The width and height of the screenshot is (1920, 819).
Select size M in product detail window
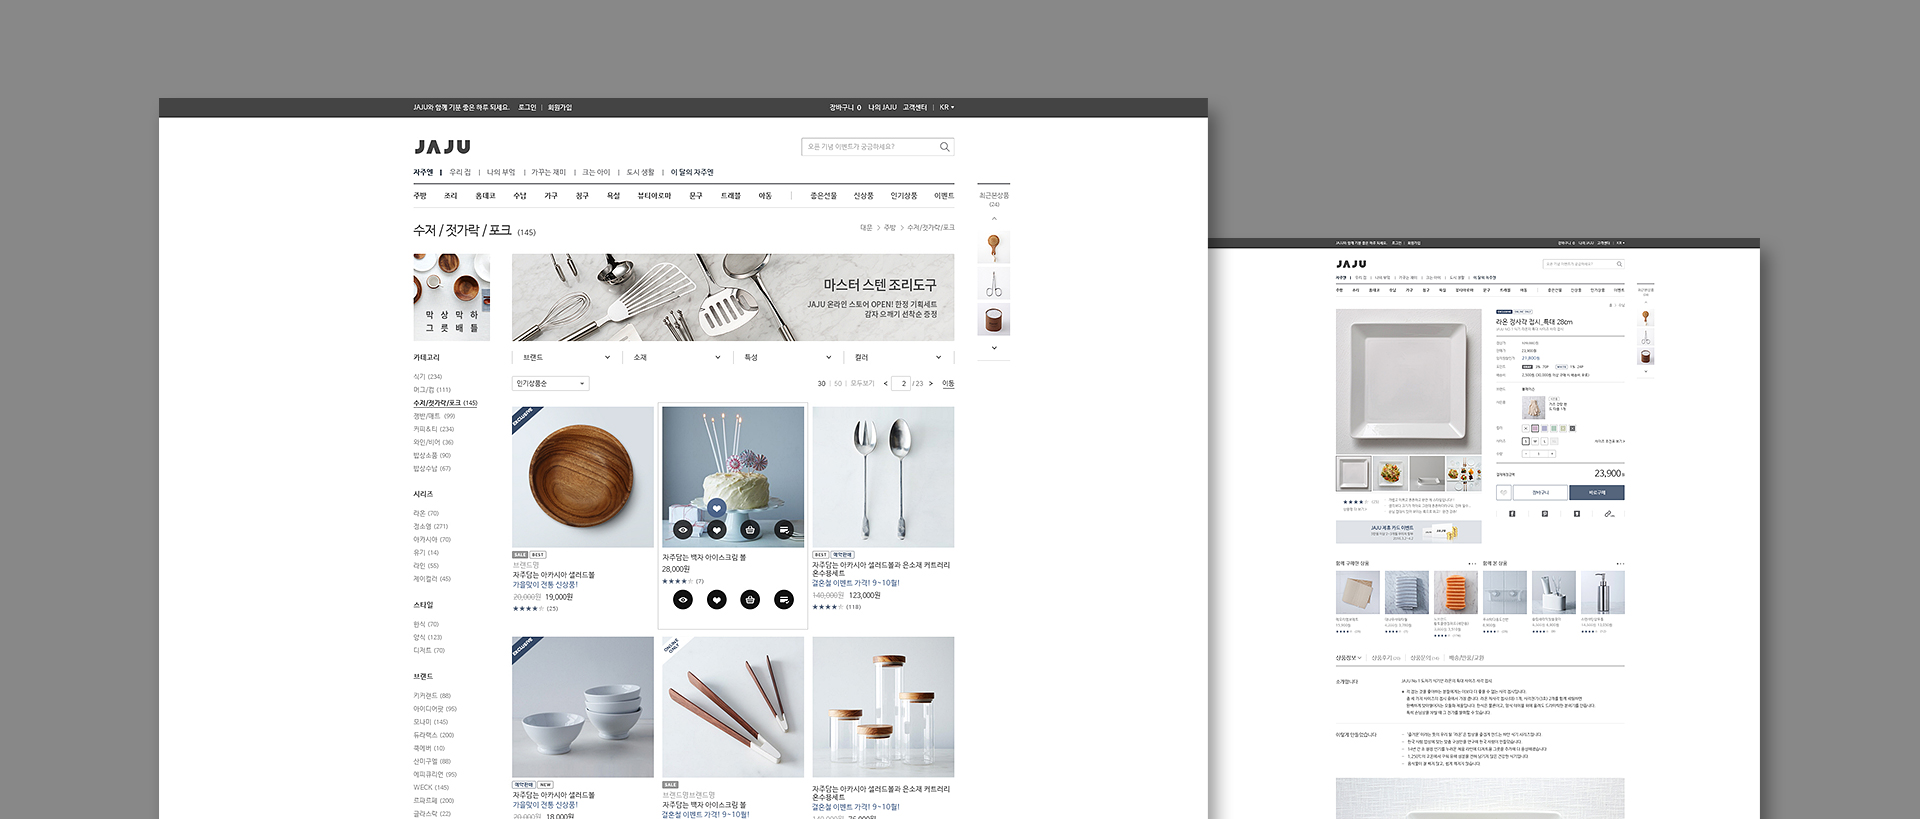1535,441
